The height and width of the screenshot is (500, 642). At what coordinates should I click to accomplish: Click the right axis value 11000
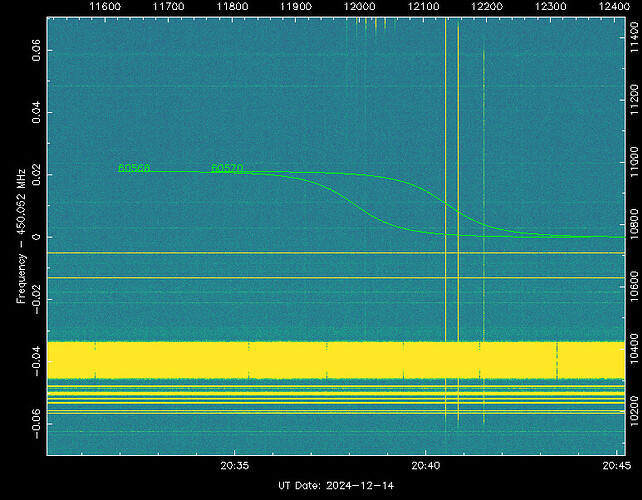click(x=634, y=162)
